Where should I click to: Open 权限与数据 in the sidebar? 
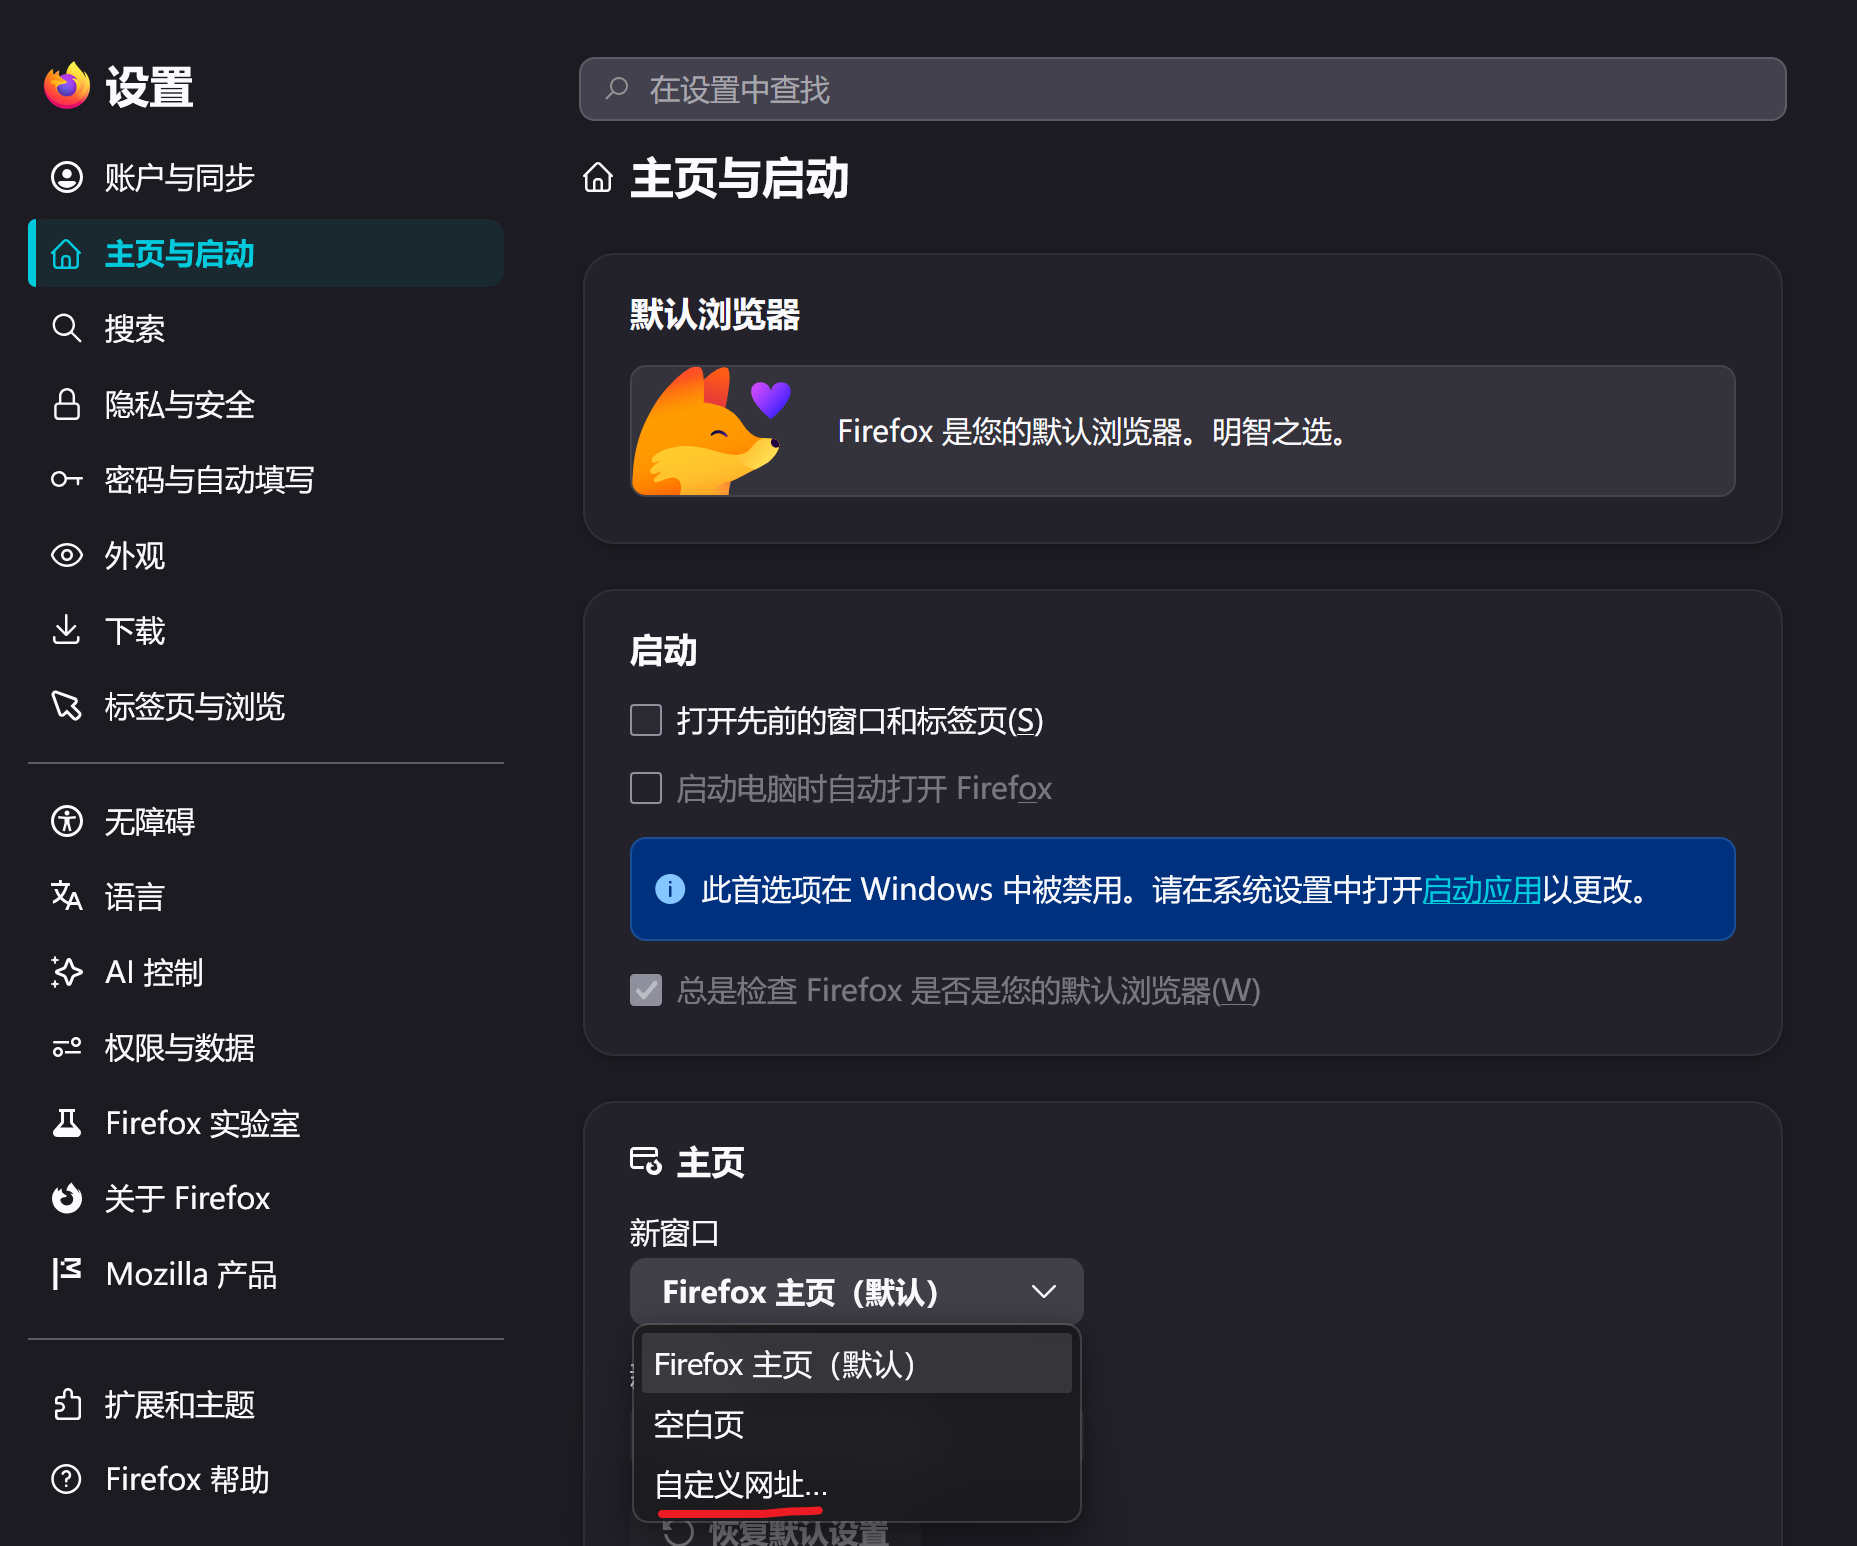click(x=266, y=1047)
